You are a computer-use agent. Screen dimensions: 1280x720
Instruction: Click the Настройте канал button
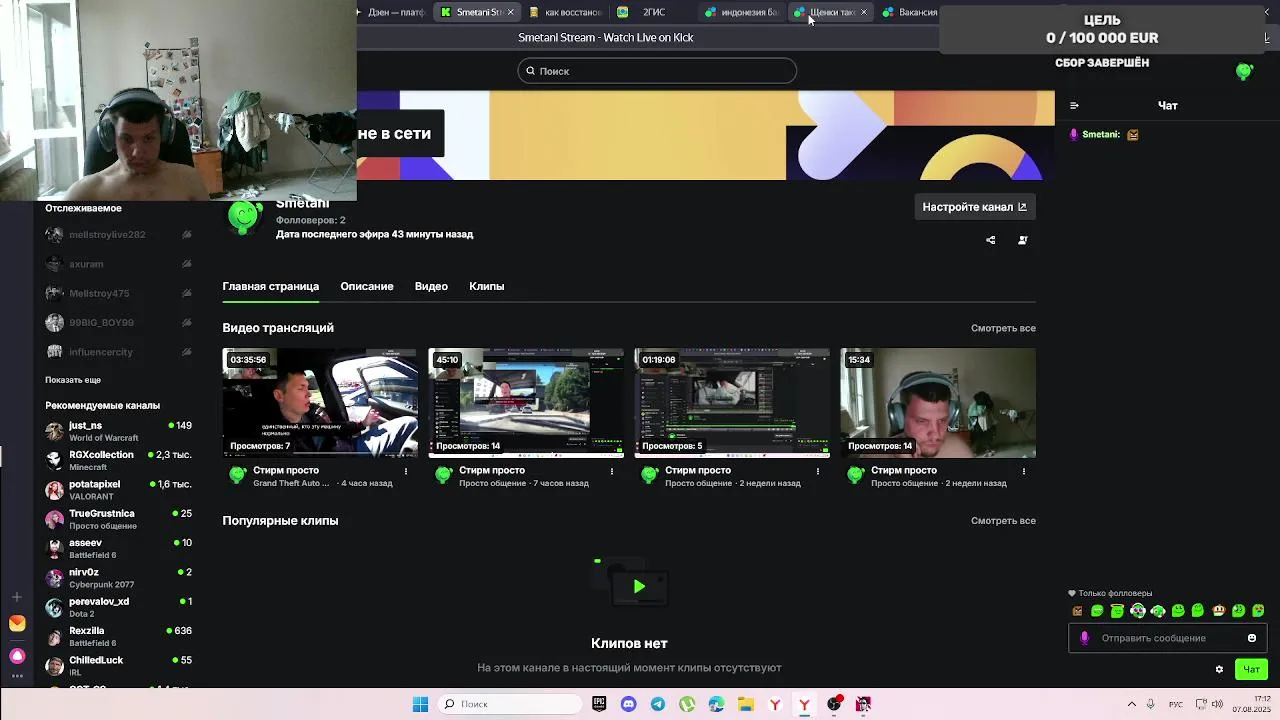tap(974, 207)
